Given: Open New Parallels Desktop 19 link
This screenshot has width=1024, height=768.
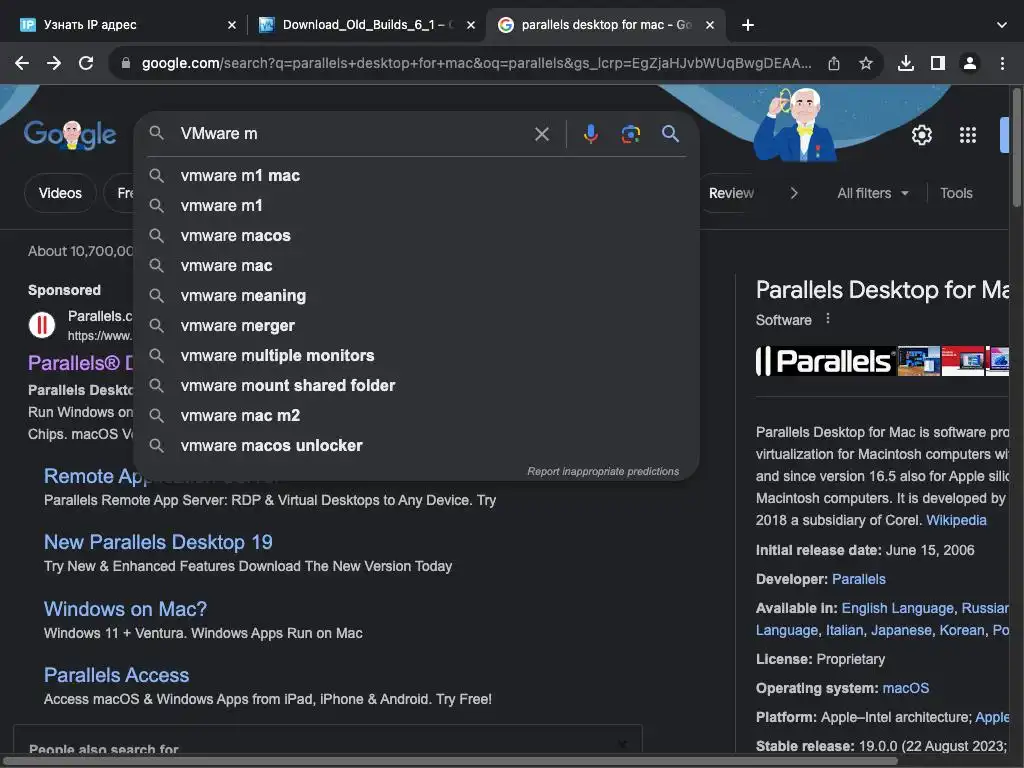Looking at the screenshot, I should (158, 542).
